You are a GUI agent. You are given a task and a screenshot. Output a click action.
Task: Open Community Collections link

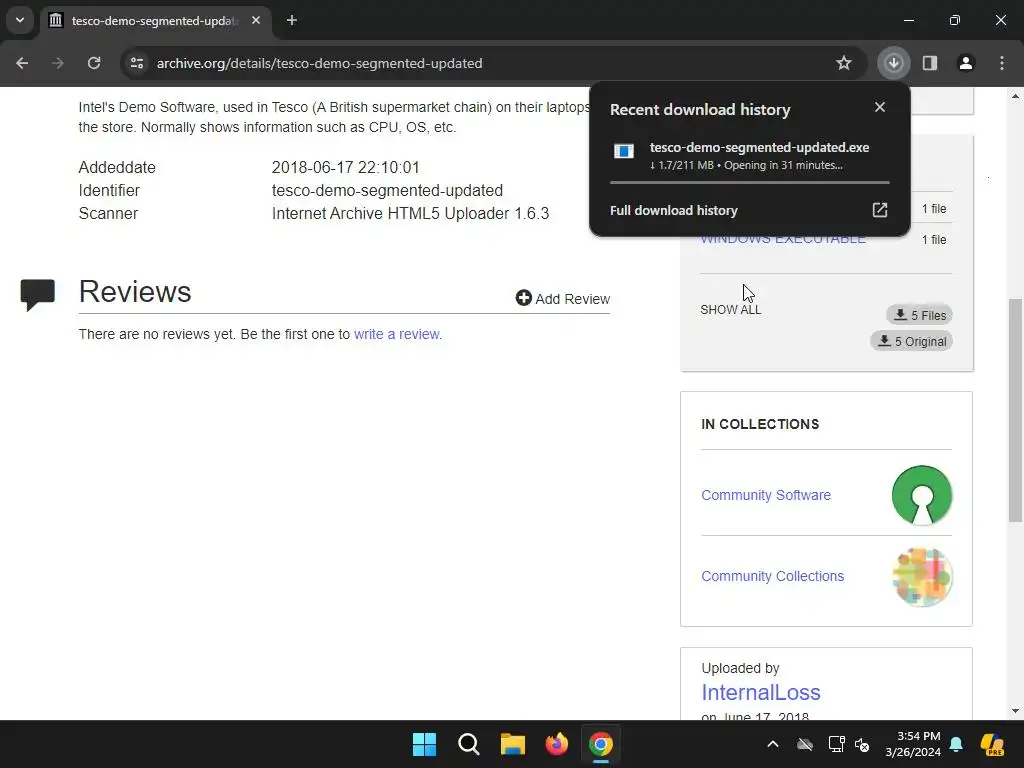pos(773,576)
